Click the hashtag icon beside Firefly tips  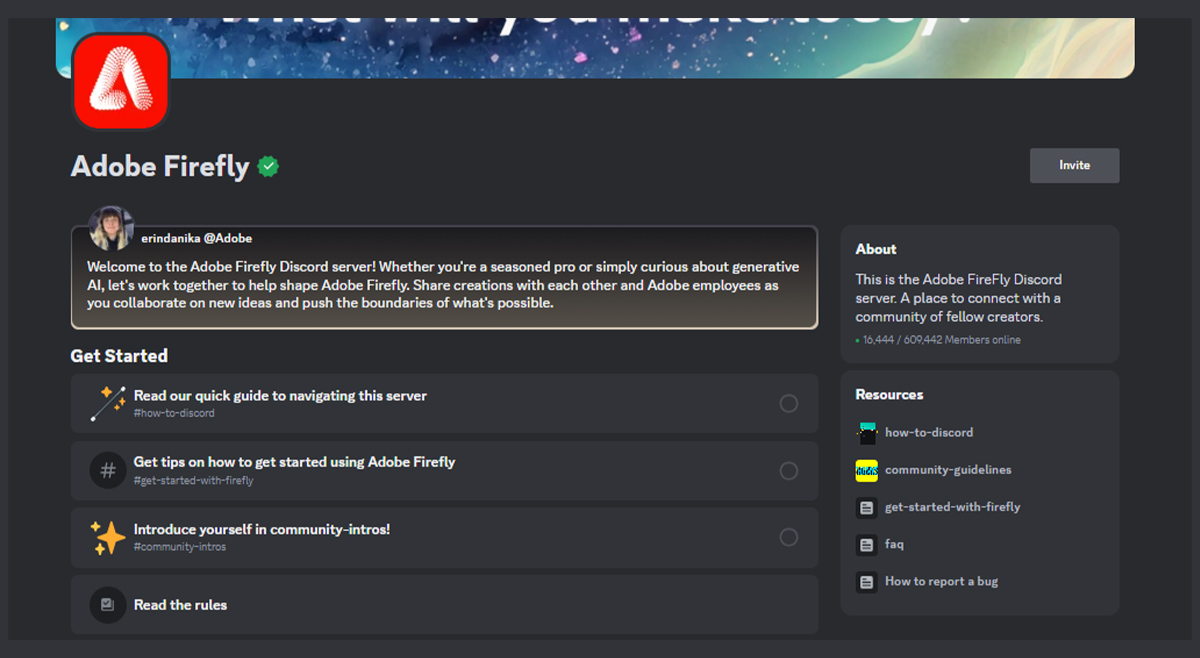point(107,470)
